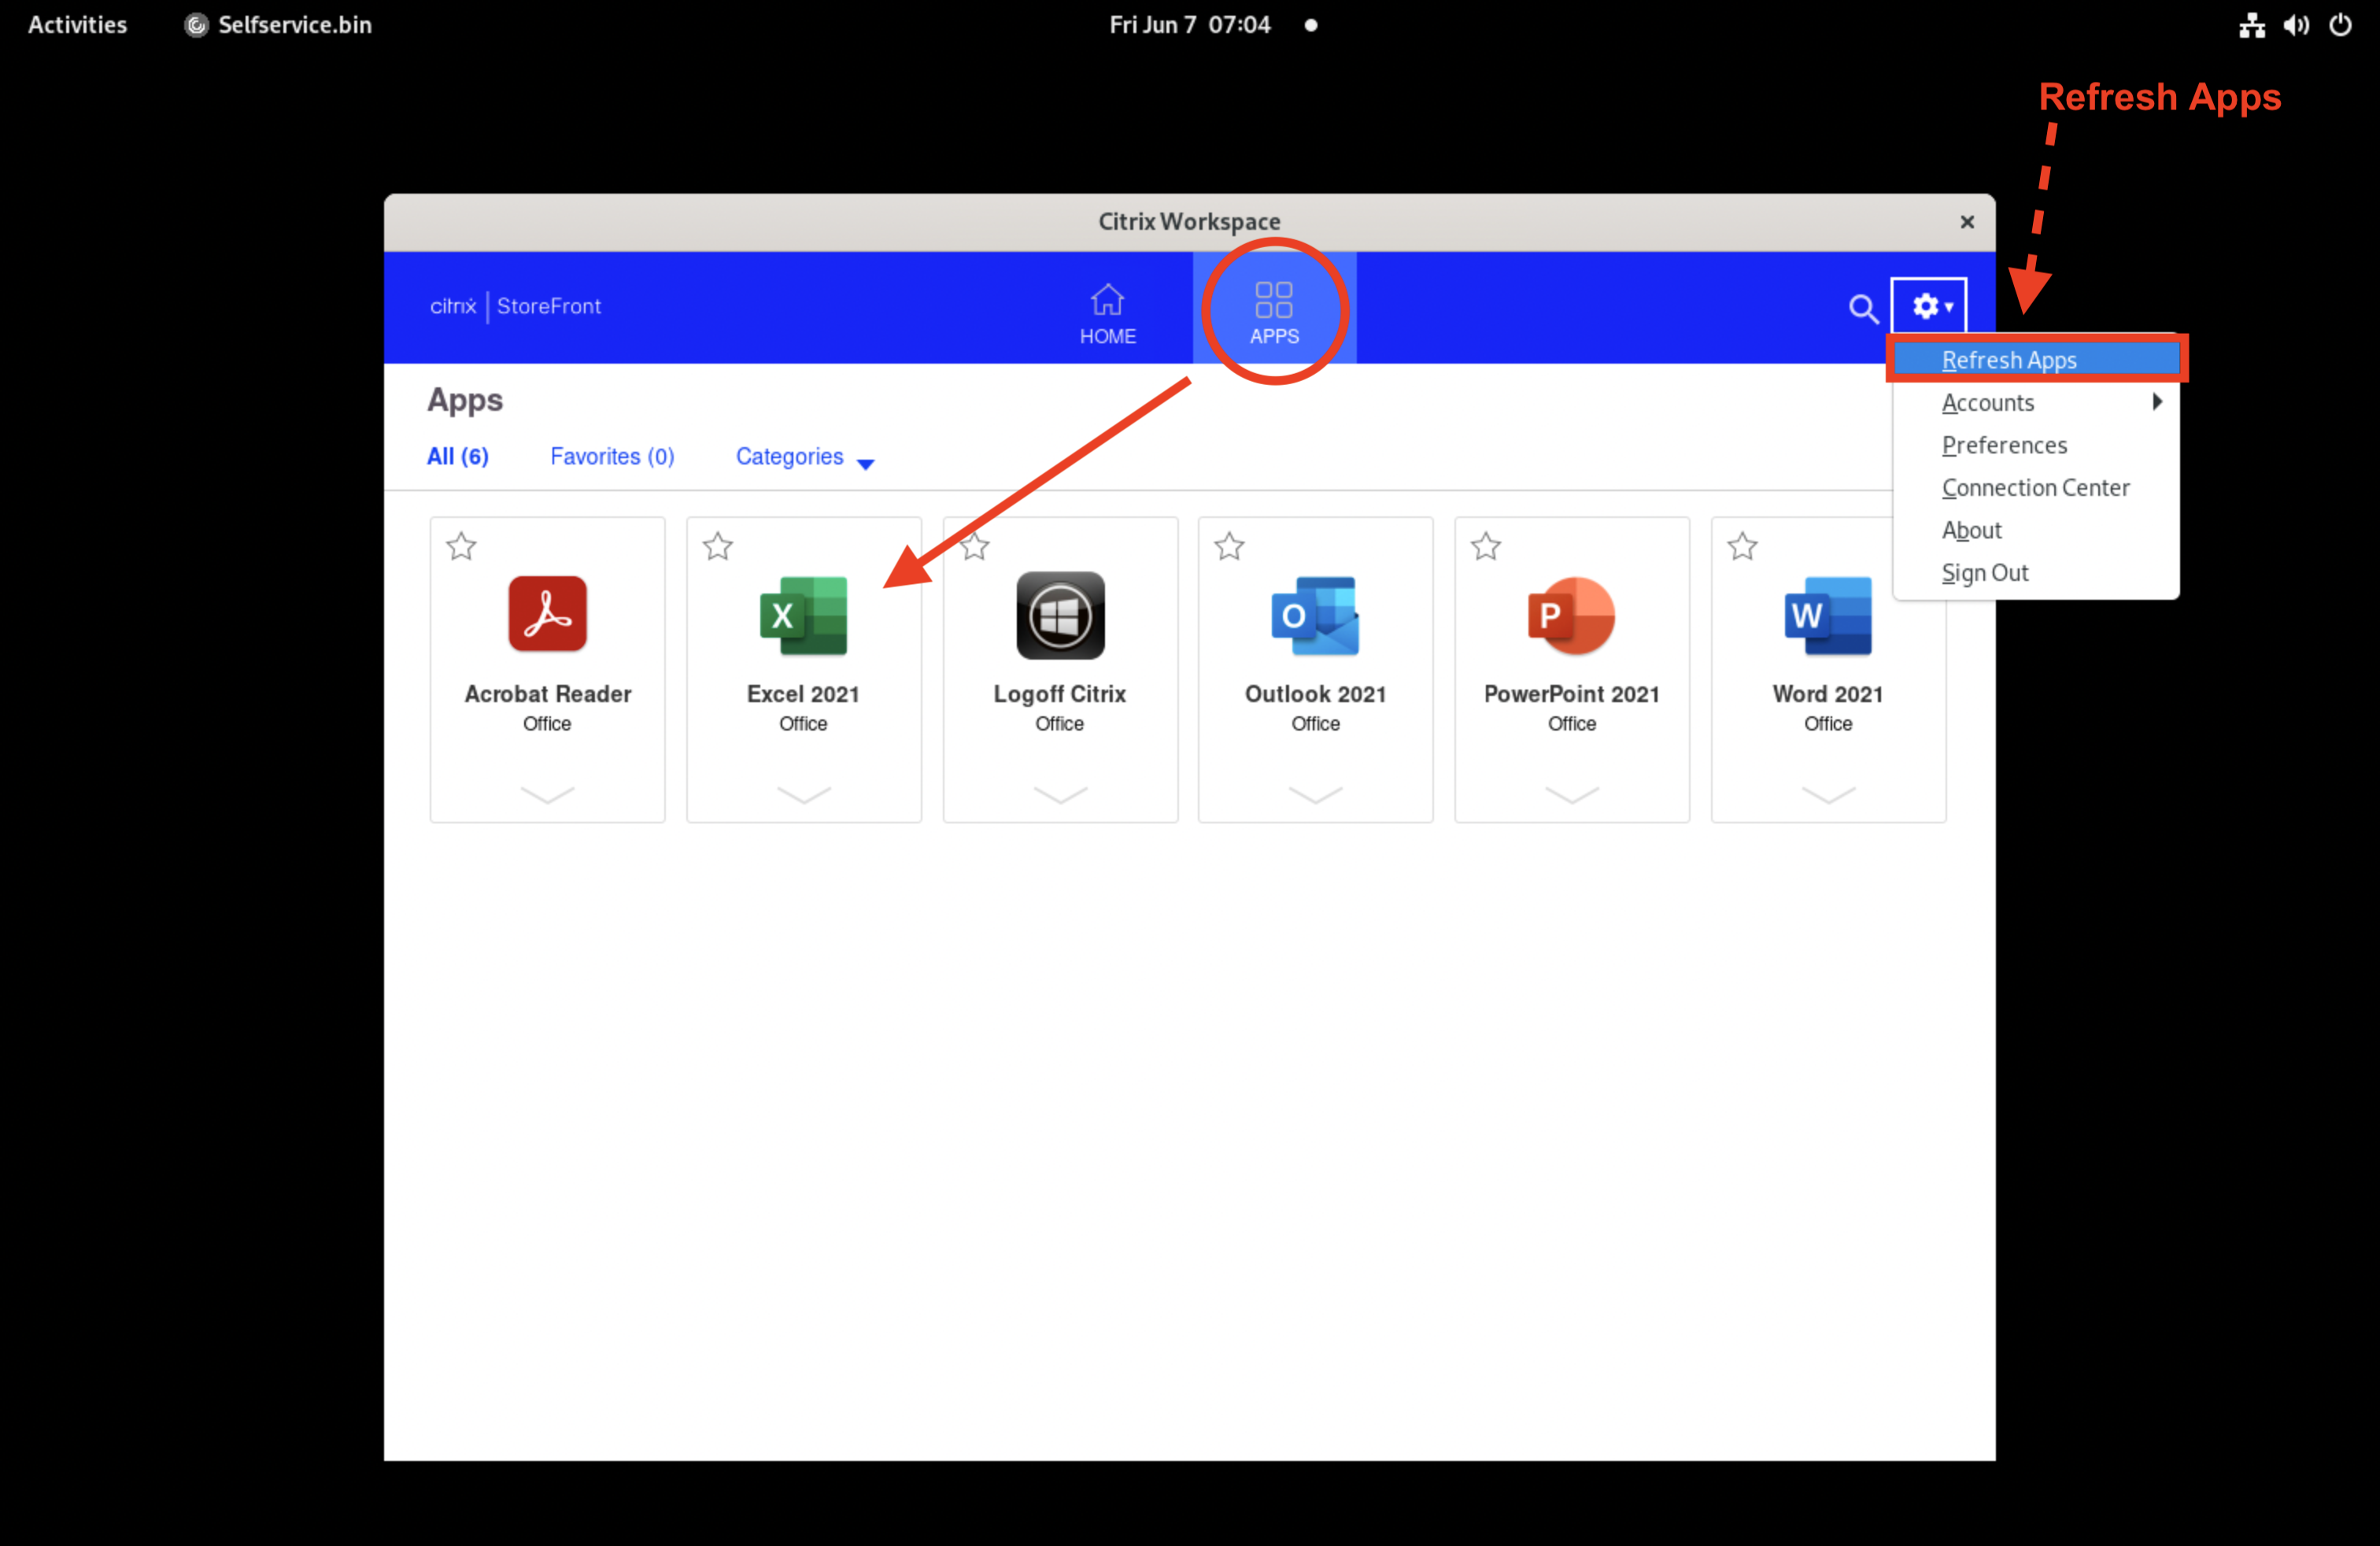Screen dimensions: 2380x1546
Task: Expand details chevron under PowerPoint 2021
Action: [x=1571, y=794]
